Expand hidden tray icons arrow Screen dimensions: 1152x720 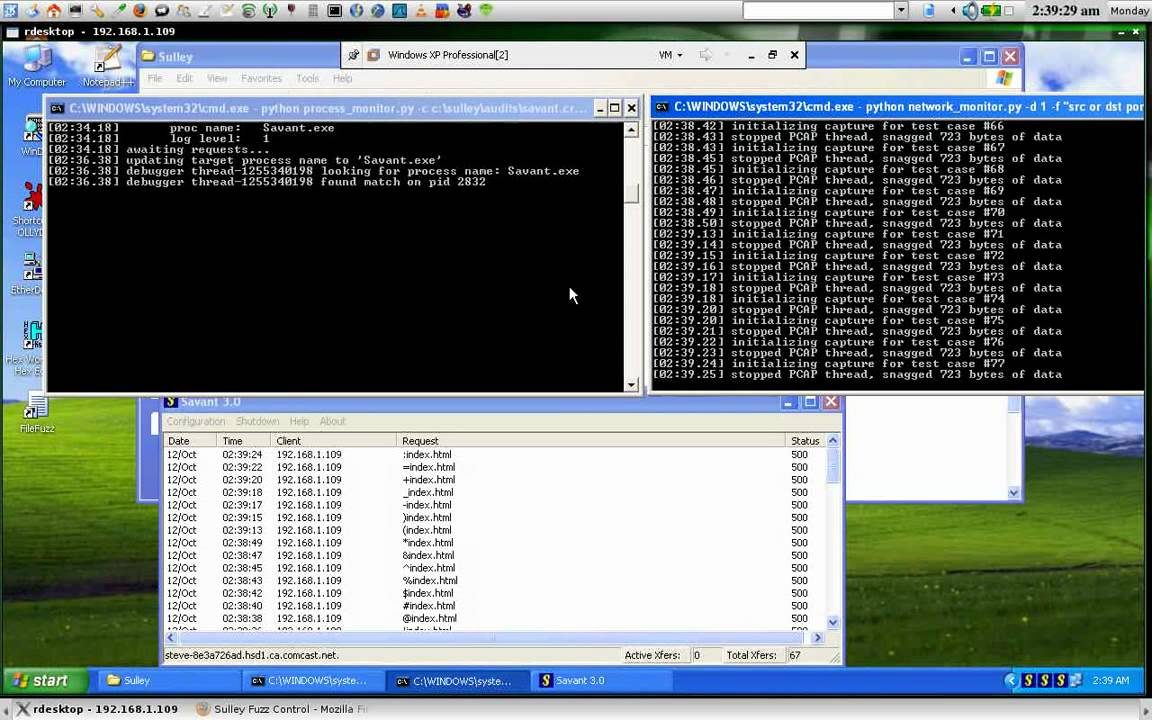tap(953, 10)
